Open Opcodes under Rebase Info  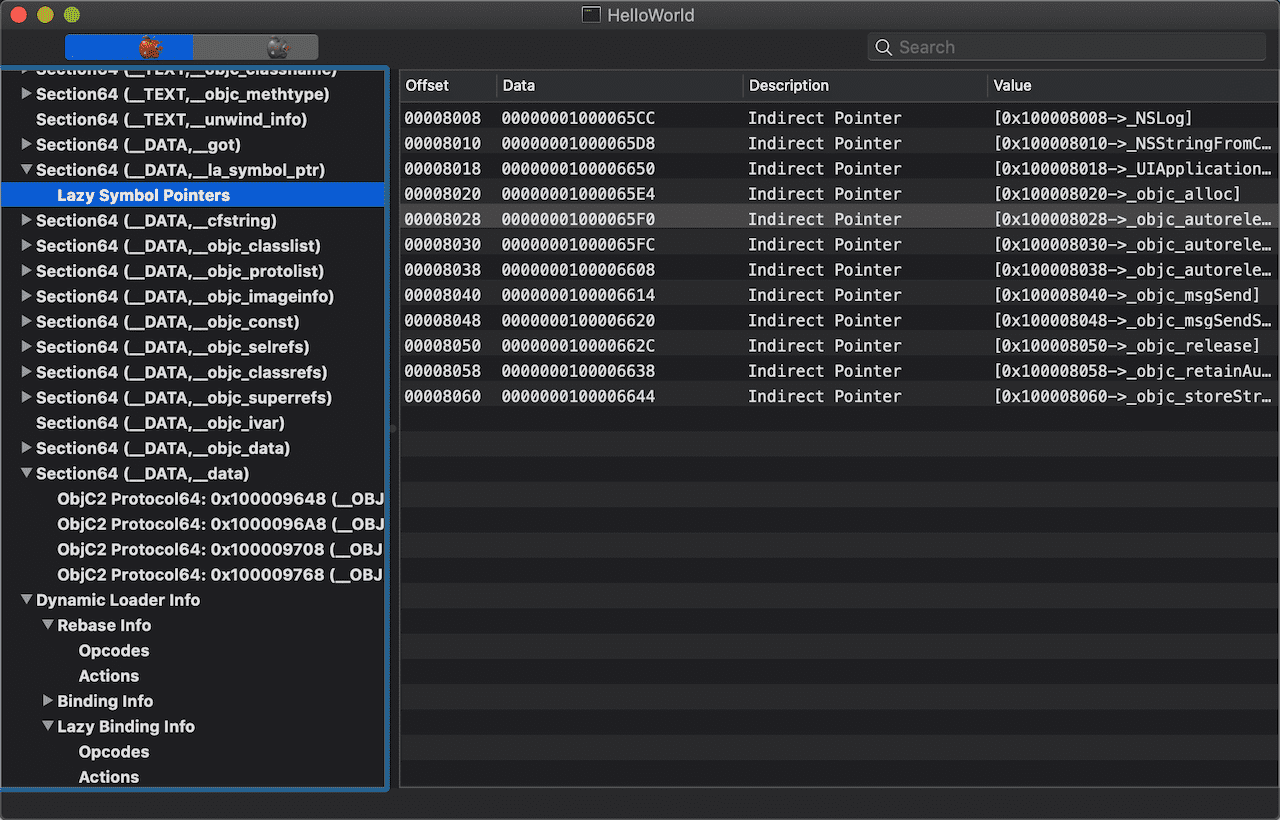click(114, 650)
